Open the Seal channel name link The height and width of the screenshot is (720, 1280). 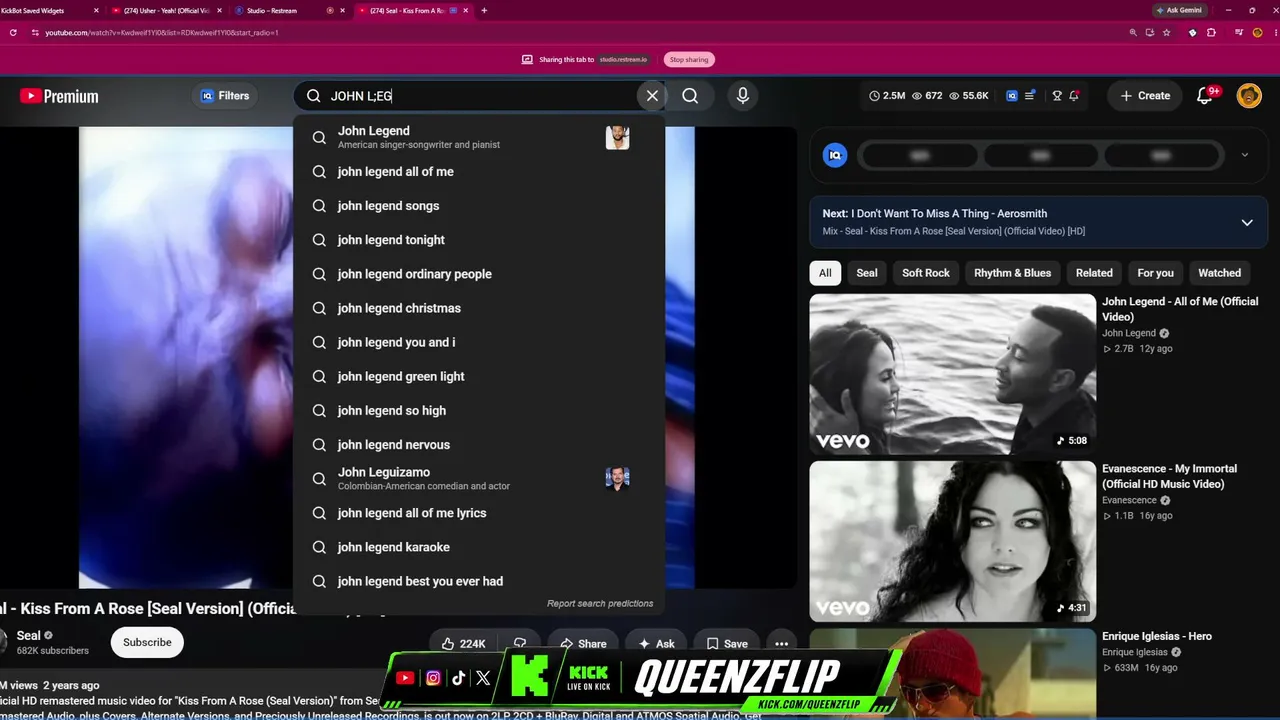click(28, 635)
